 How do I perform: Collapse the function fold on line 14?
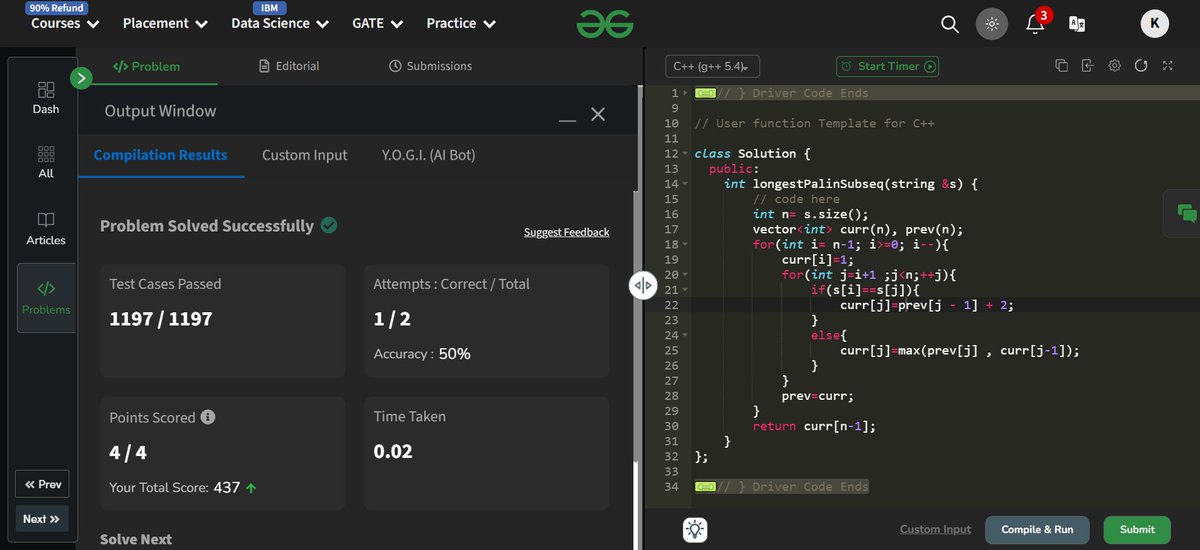click(x=685, y=184)
